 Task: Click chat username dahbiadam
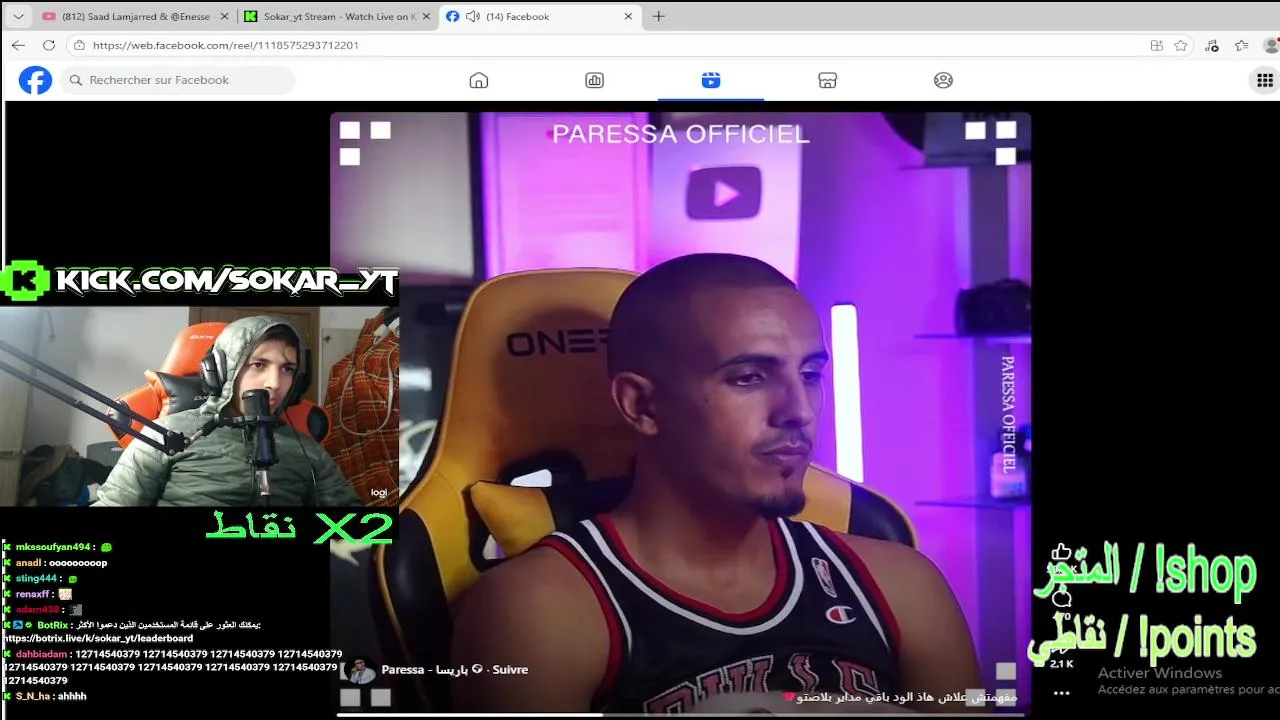tap(41, 654)
